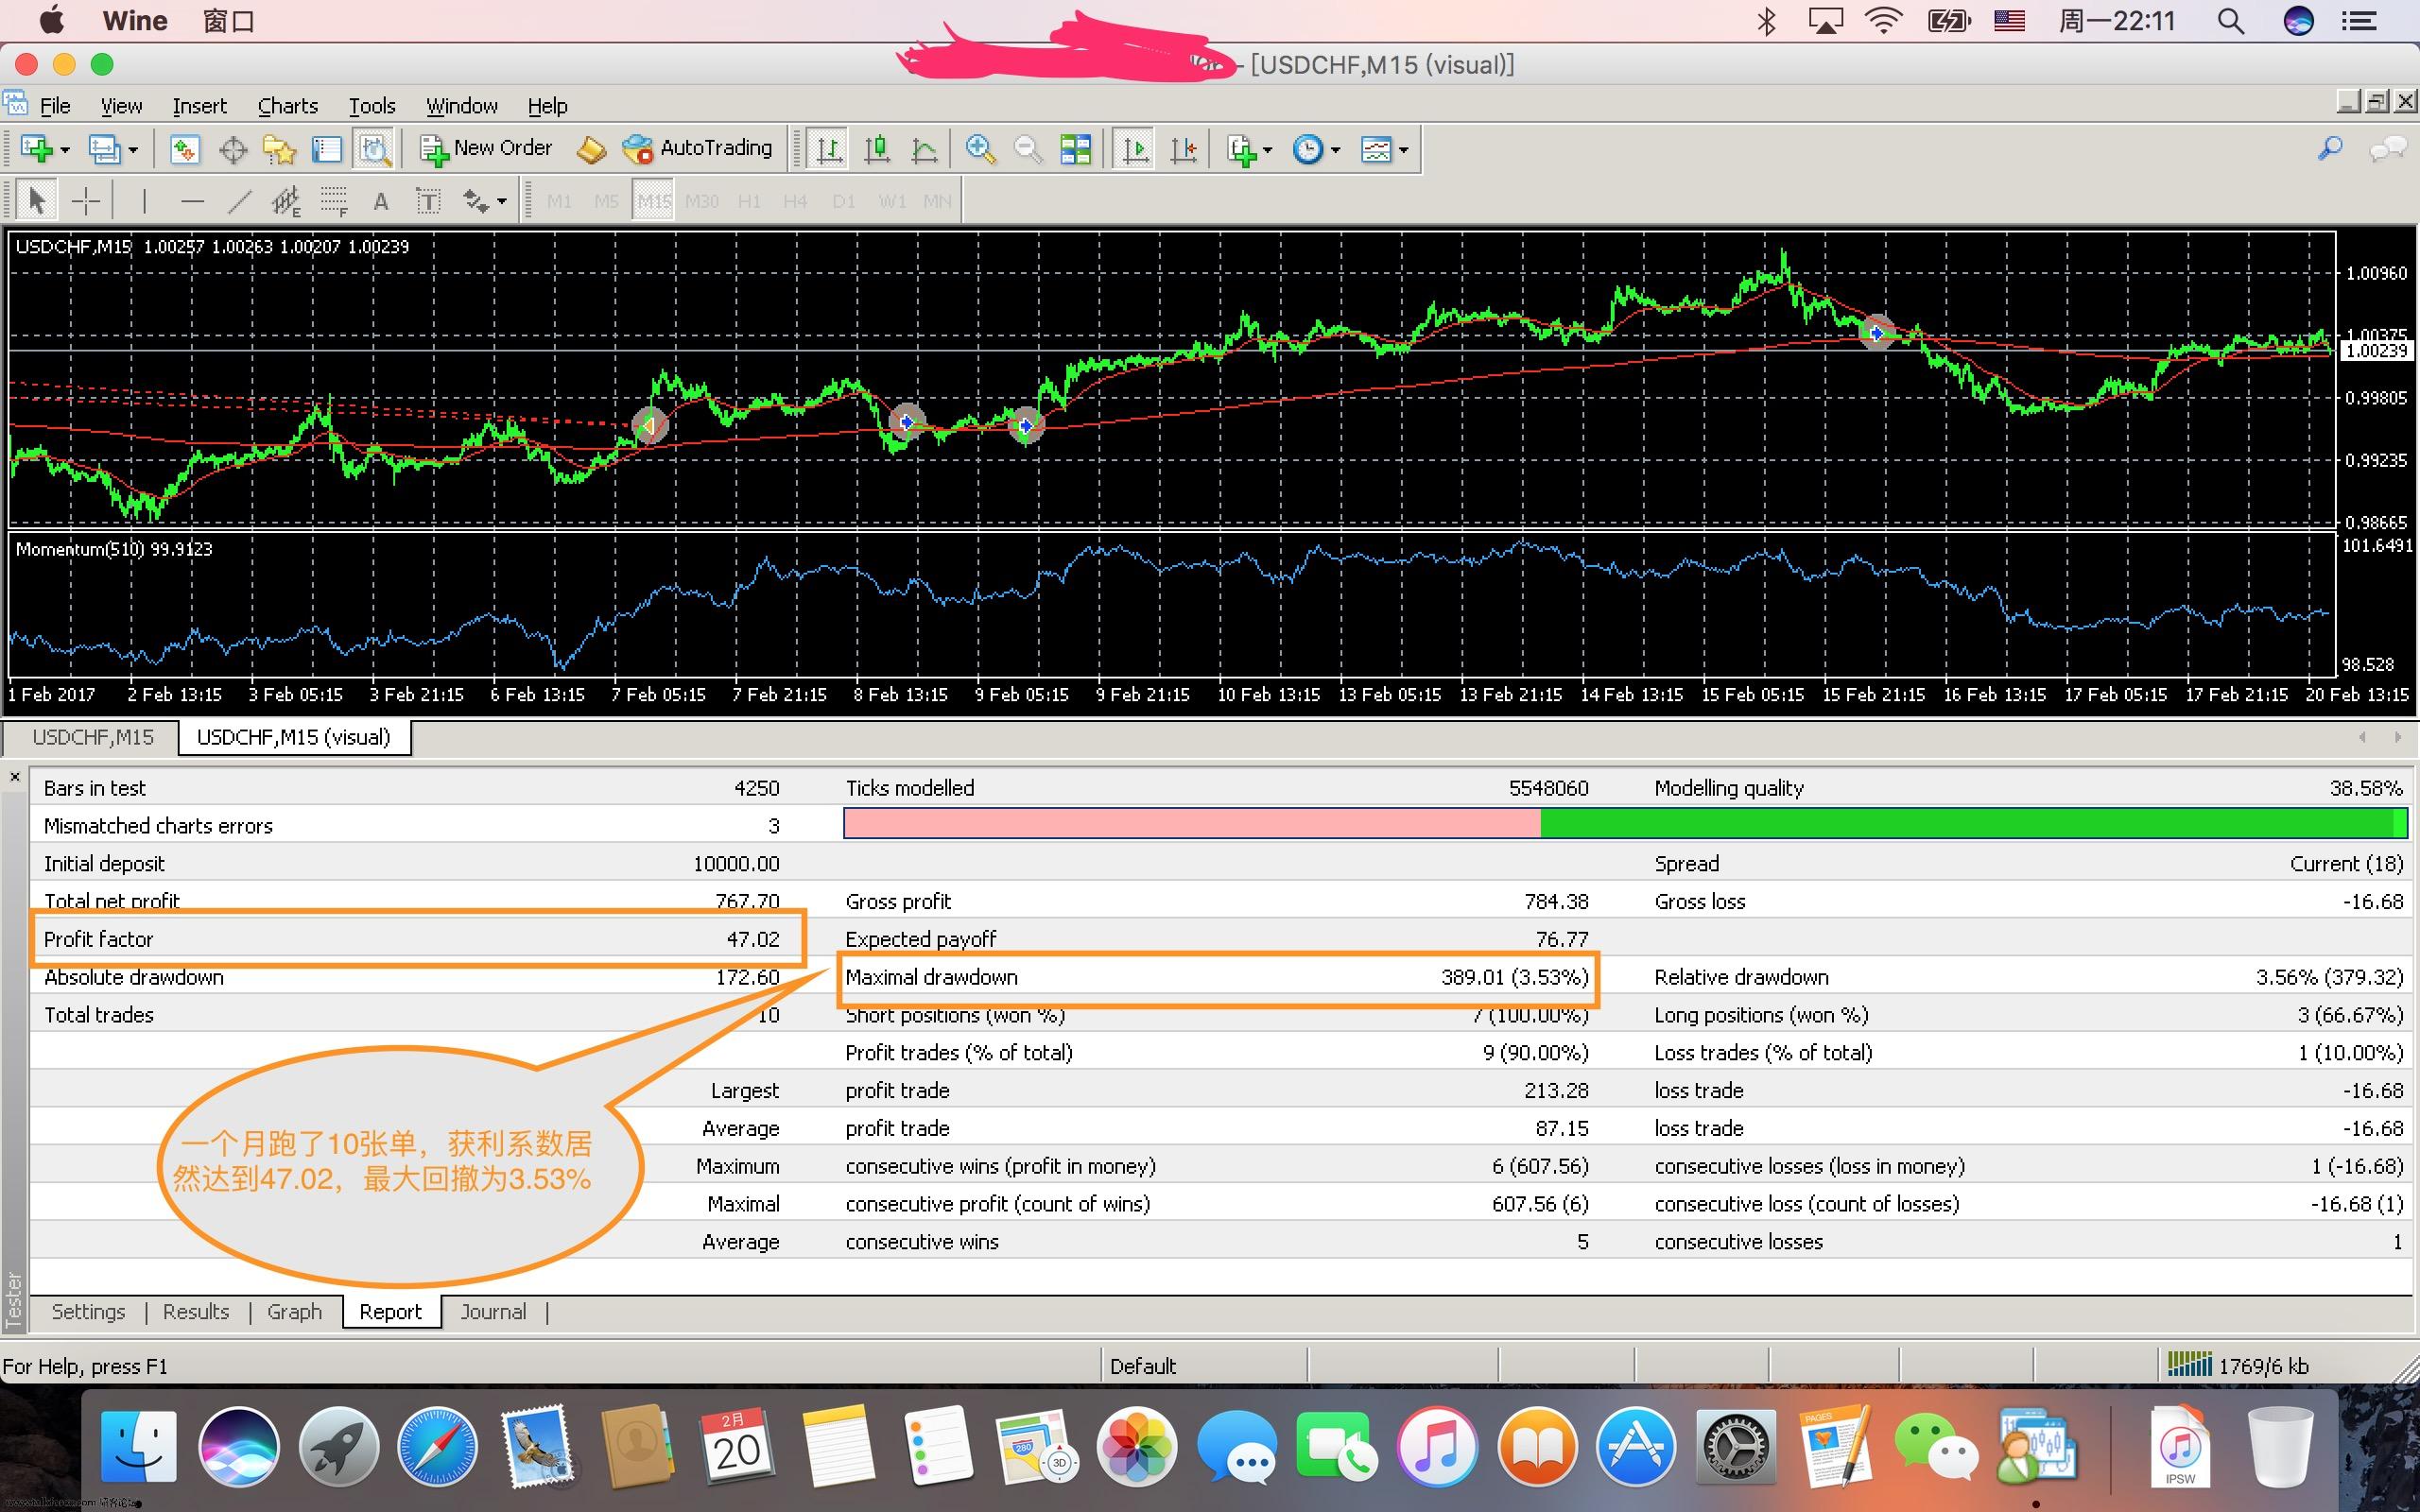Open the tester Journal tab

pyautogui.click(x=493, y=1311)
